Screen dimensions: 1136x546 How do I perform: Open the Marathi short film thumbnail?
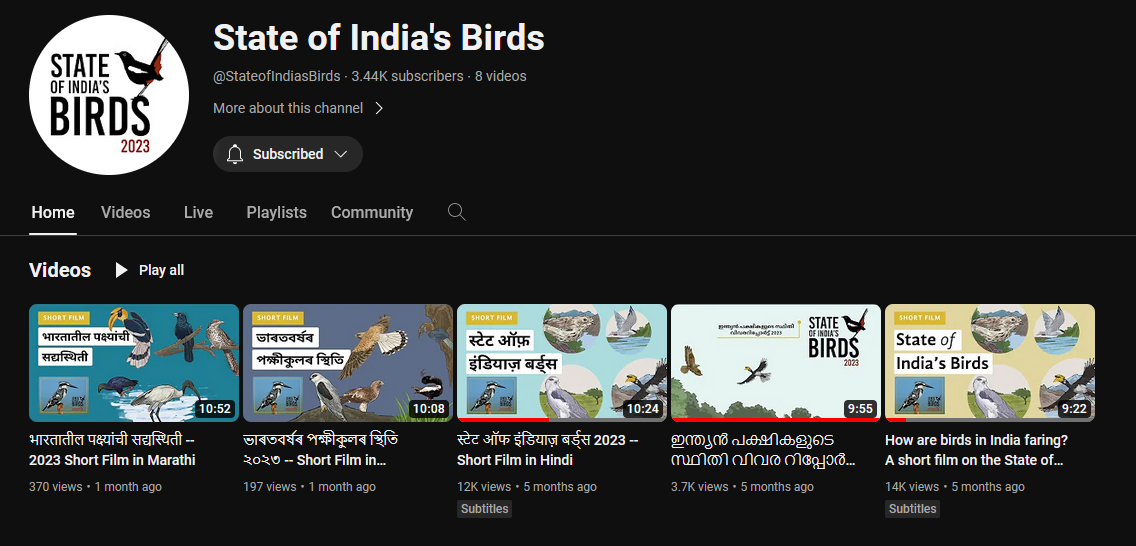pyautogui.click(x=134, y=362)
